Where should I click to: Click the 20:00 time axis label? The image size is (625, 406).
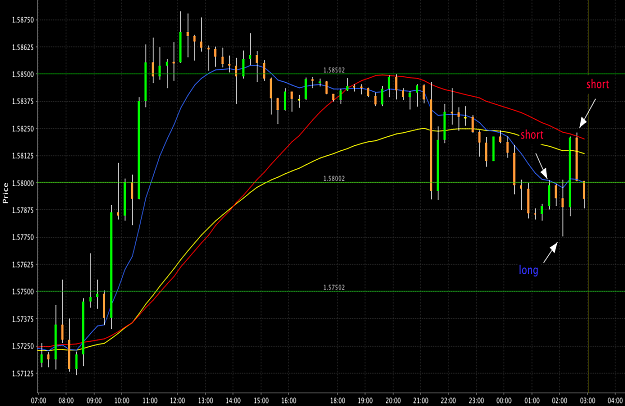coord(393,400)
